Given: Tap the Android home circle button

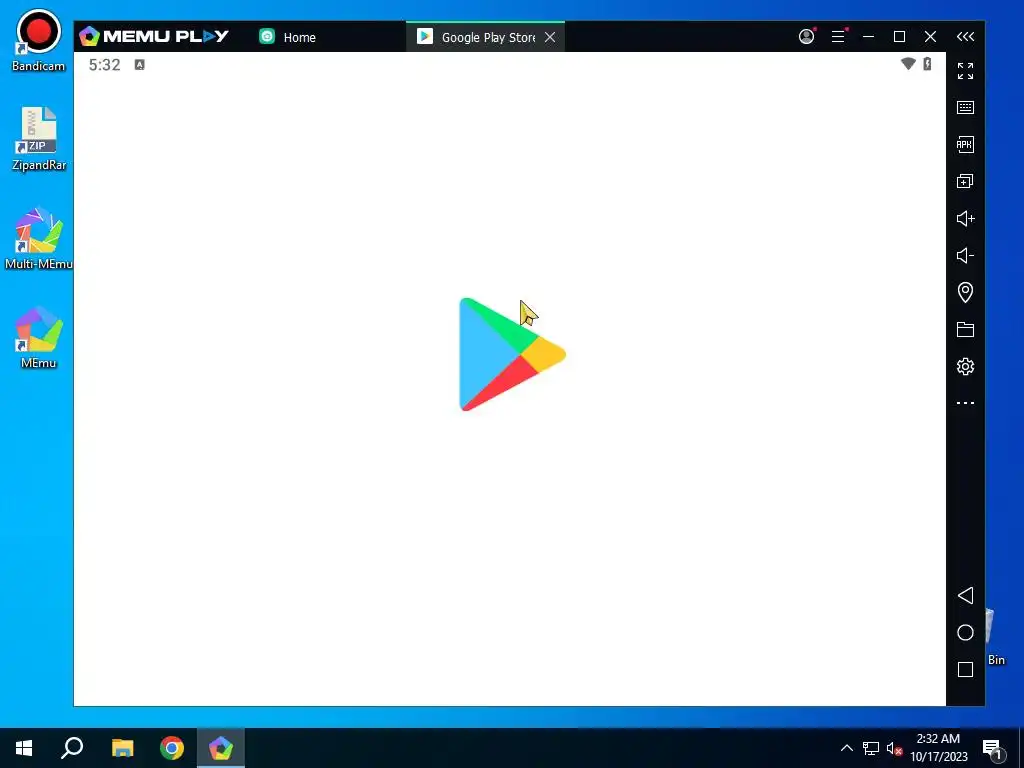Looking at the screenshot, I should [965, 632].
